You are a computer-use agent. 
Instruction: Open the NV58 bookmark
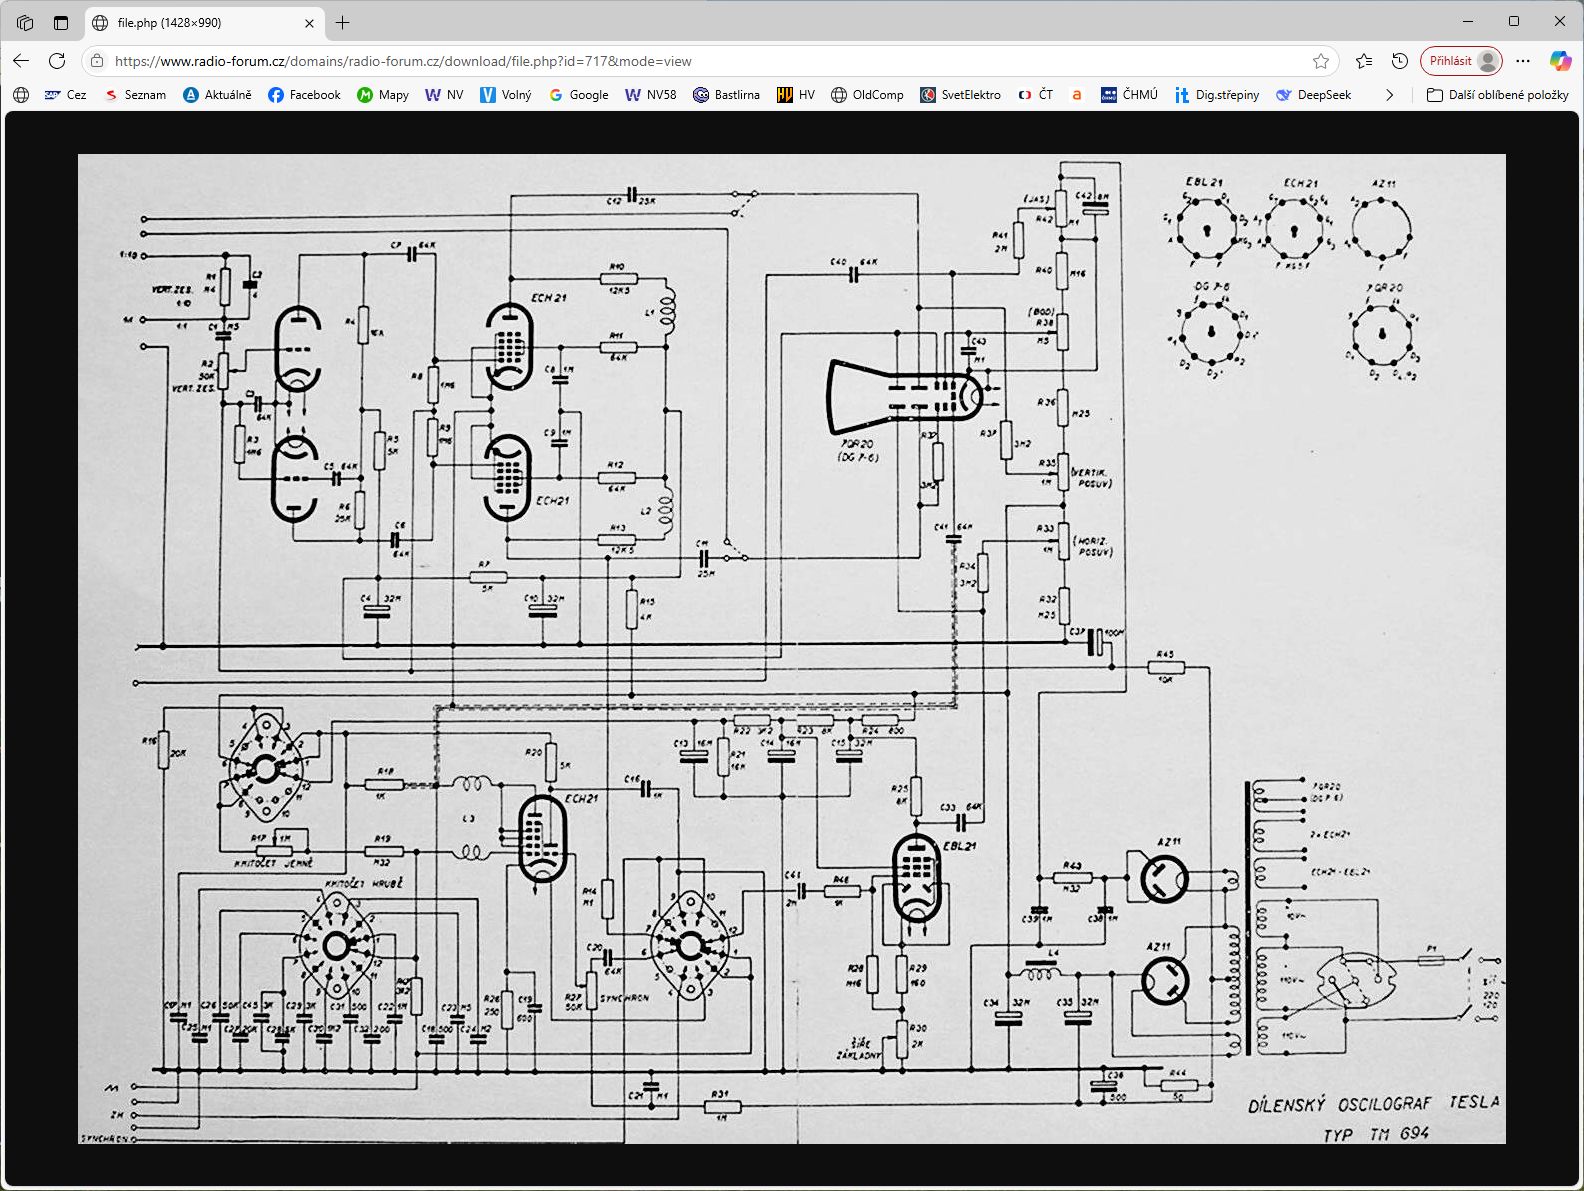pos(650,95)
